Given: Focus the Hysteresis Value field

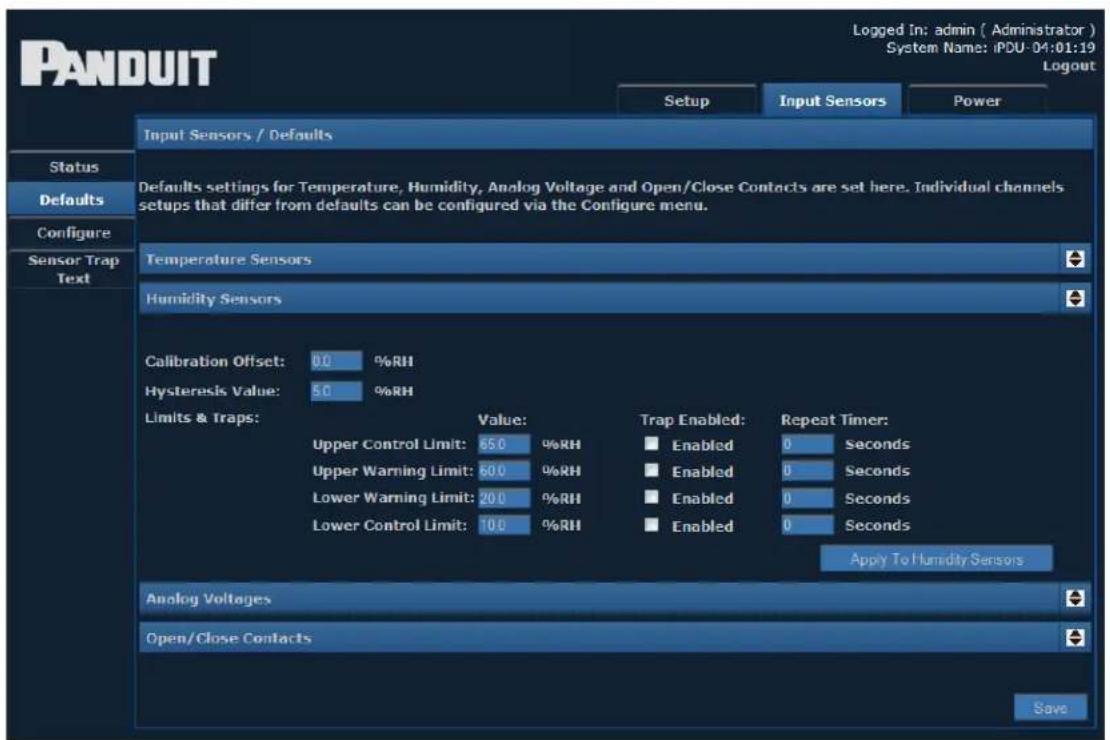Looking at the screenshot, I should pos(336,391).
